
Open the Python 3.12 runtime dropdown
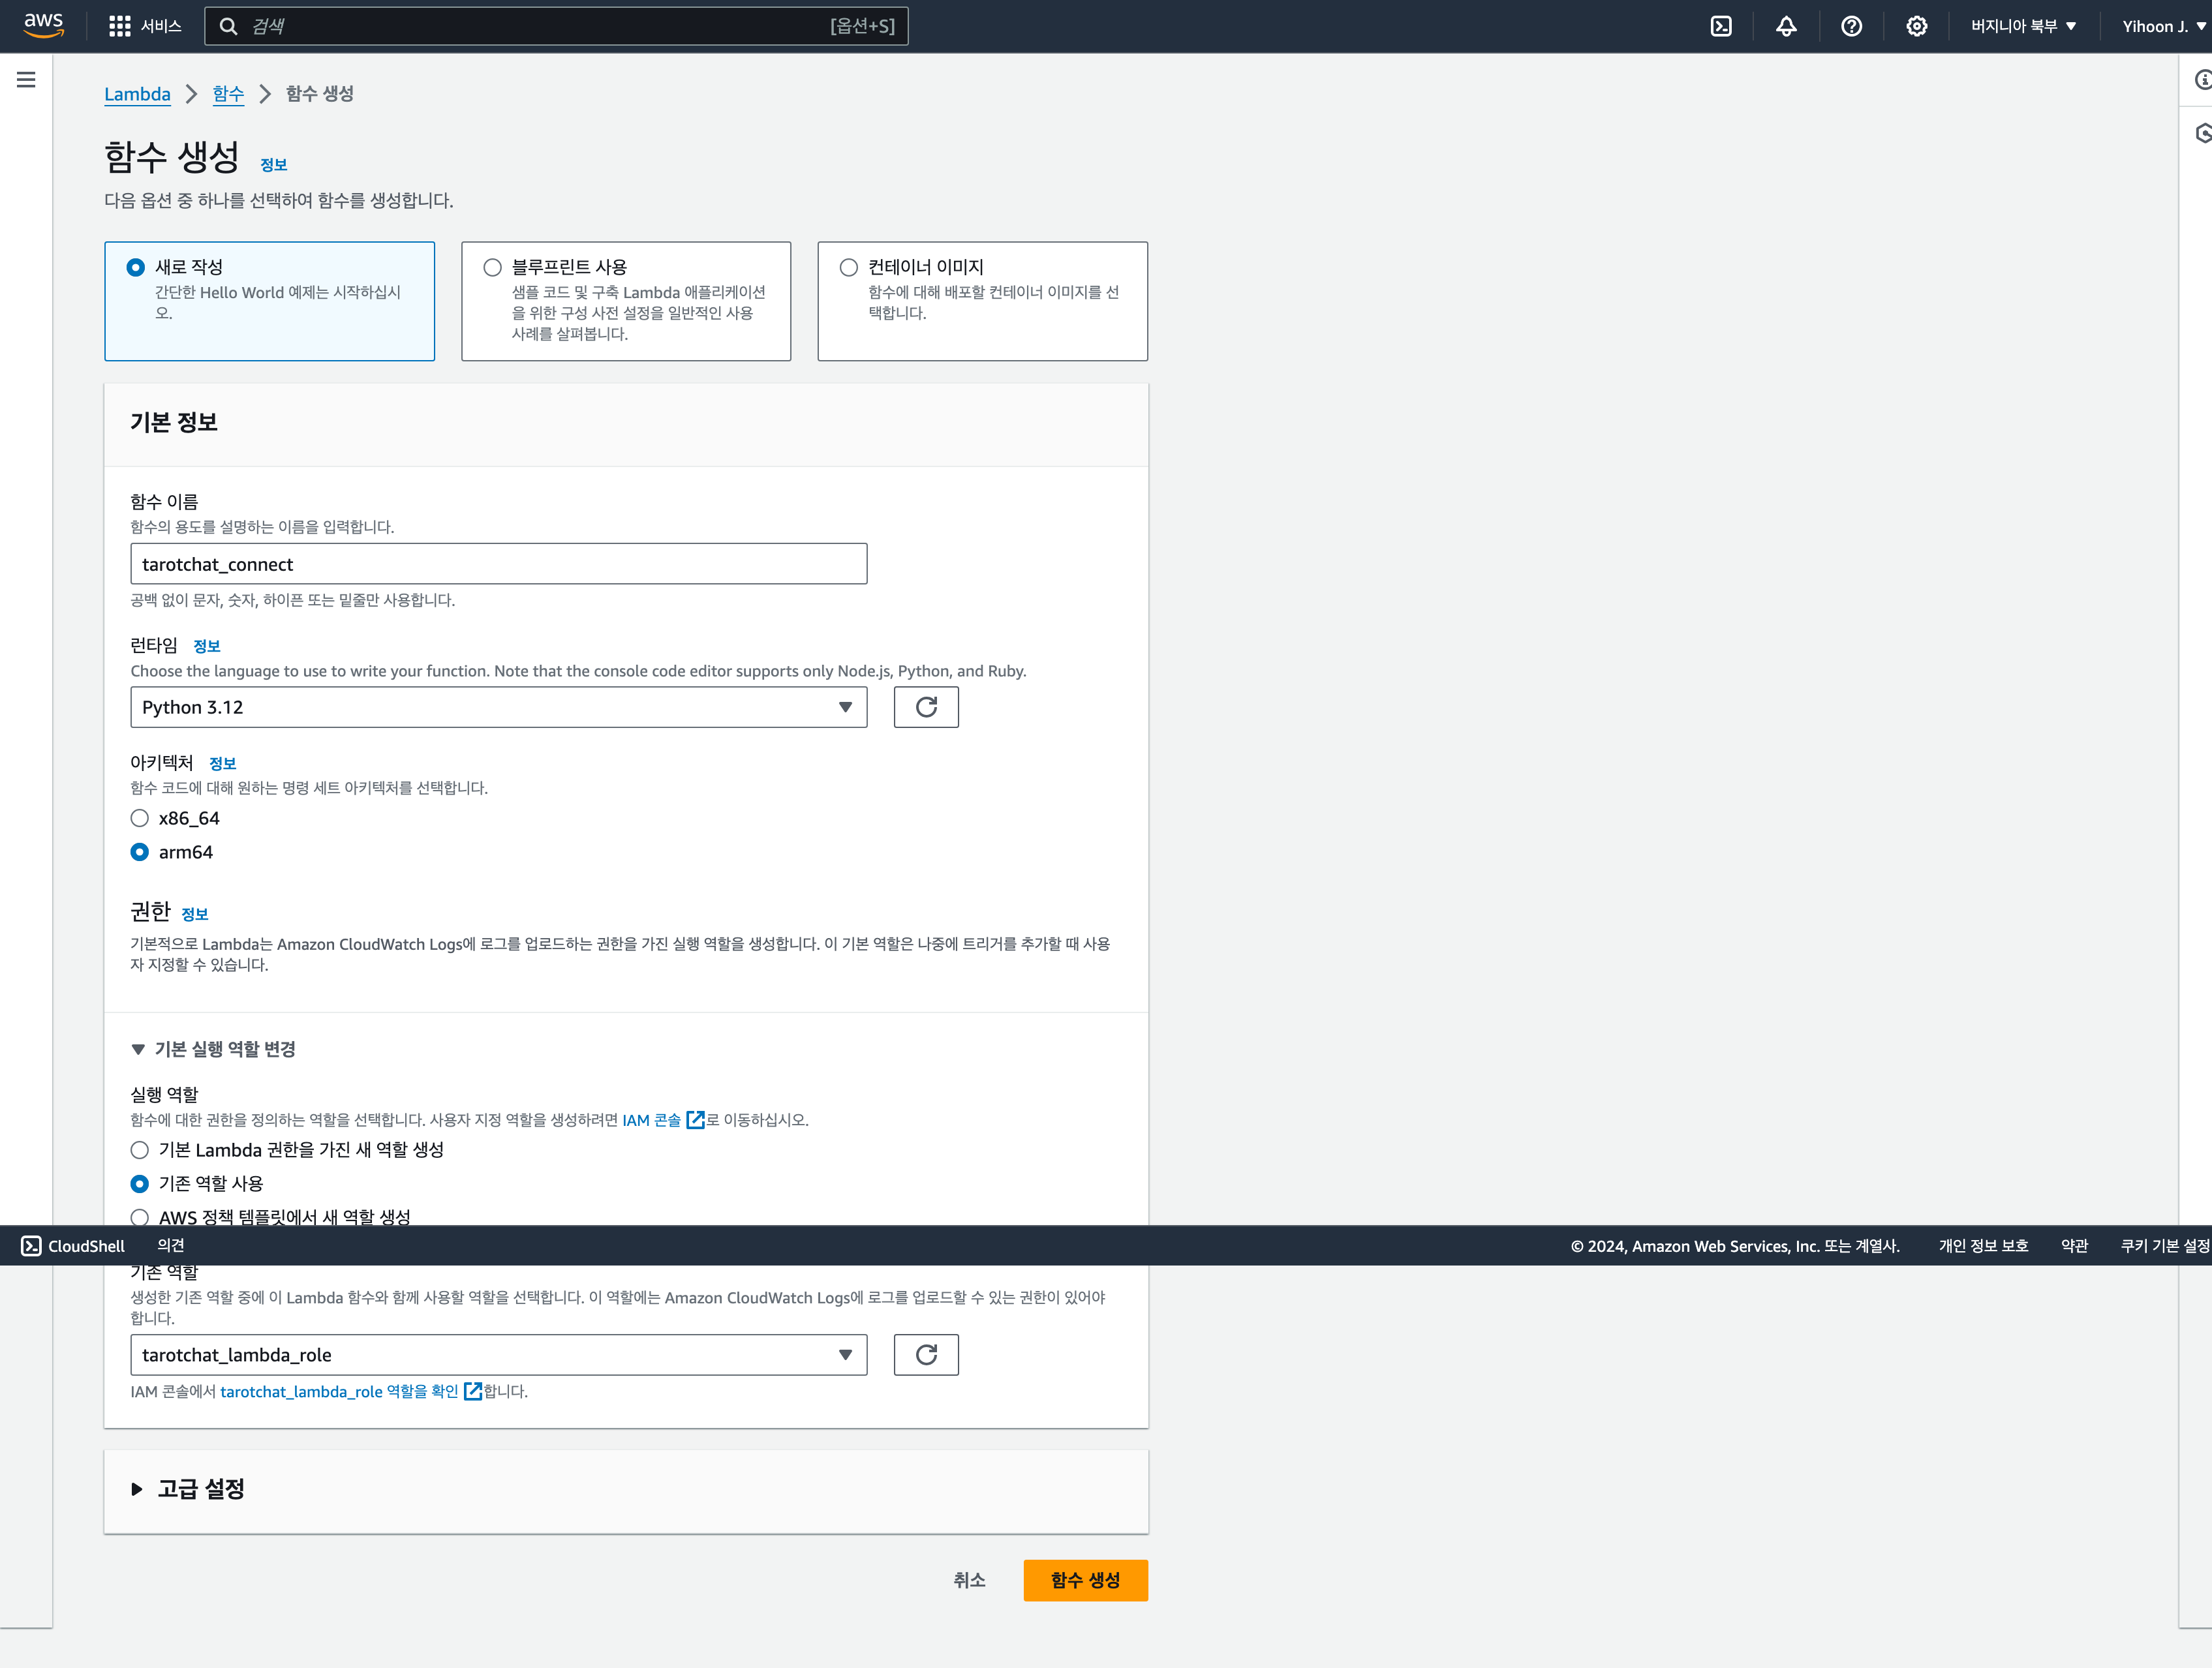[498, 707]
